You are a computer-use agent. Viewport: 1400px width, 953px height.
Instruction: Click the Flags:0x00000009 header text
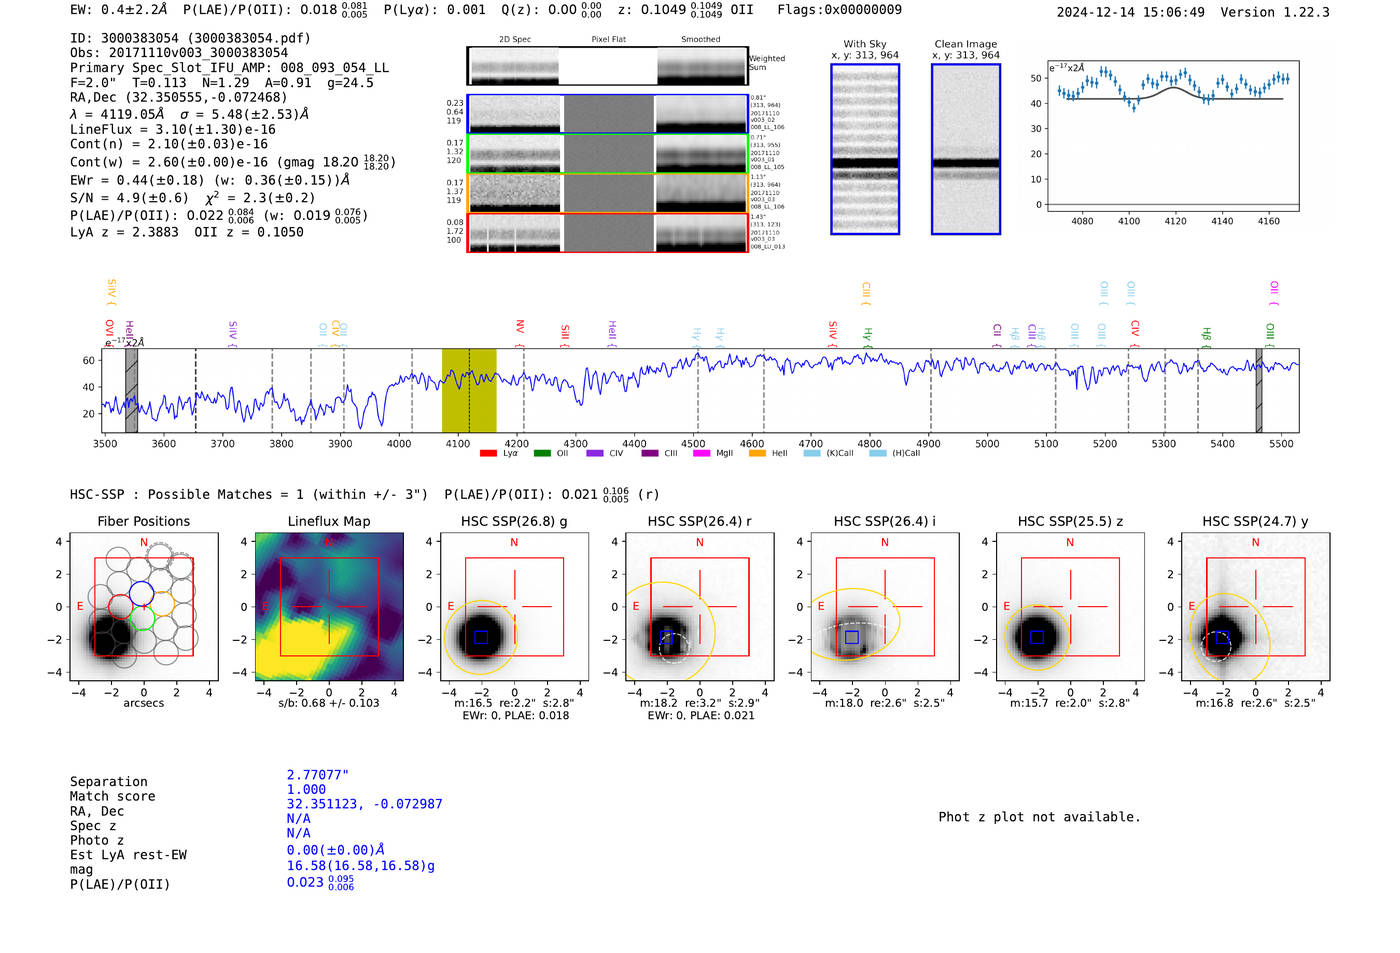(x=839, y=10)
